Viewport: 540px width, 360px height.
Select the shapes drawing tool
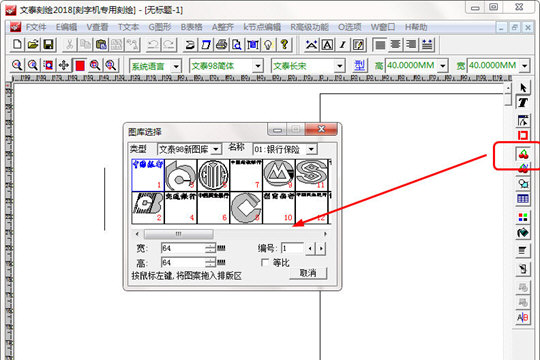tap(523, 183)
